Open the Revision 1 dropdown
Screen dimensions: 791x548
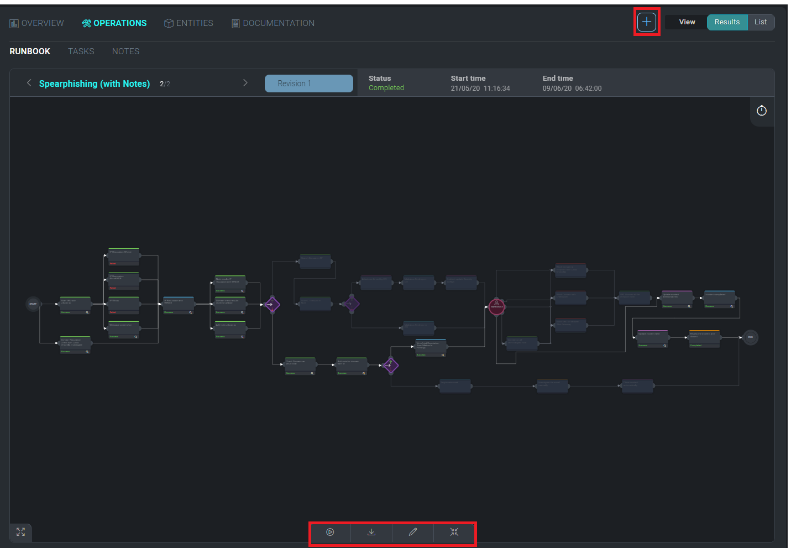[x=308, y=84]
